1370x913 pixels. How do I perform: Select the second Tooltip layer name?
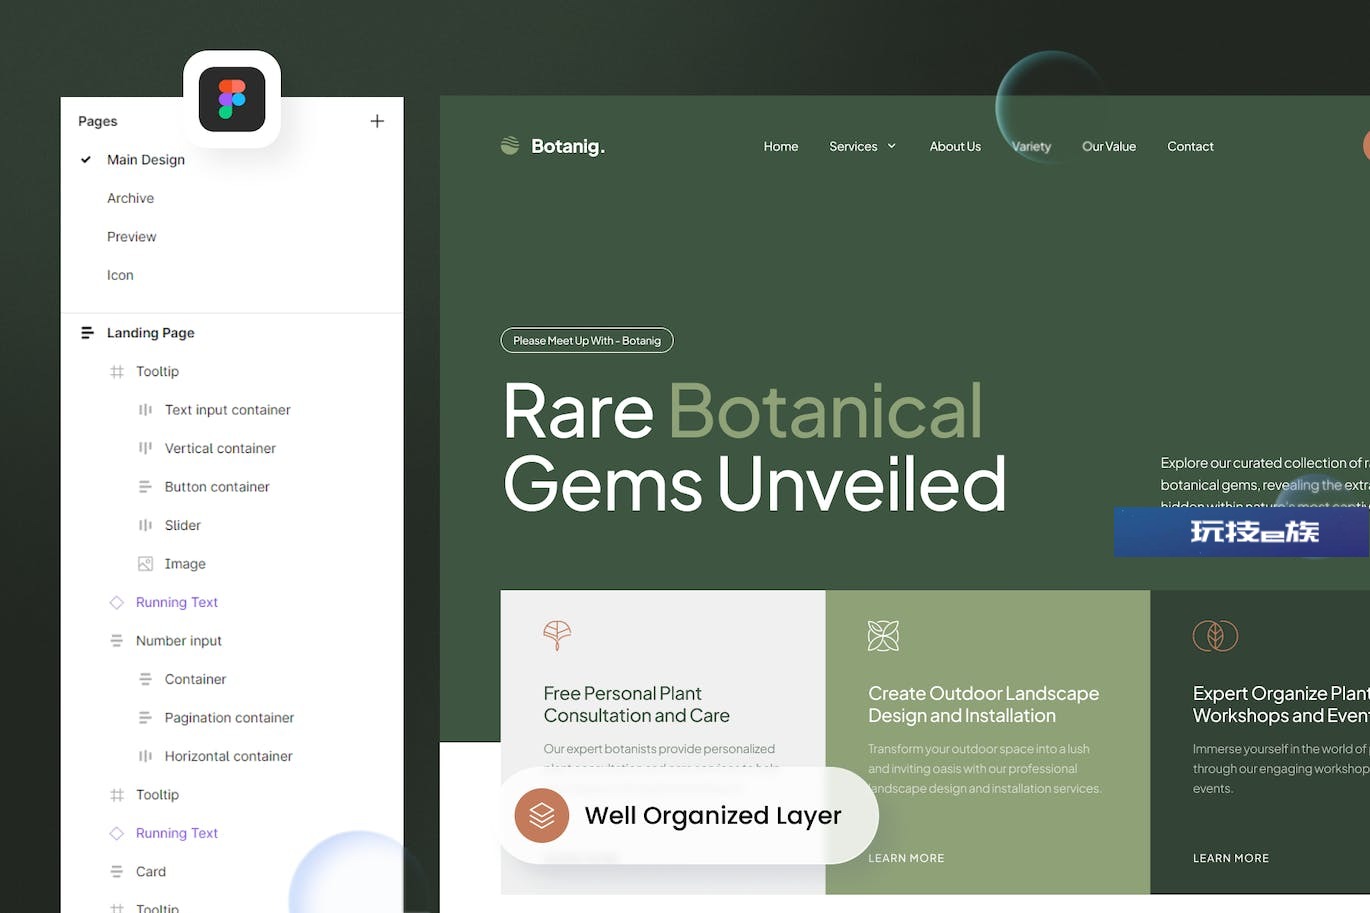[158, 795]
